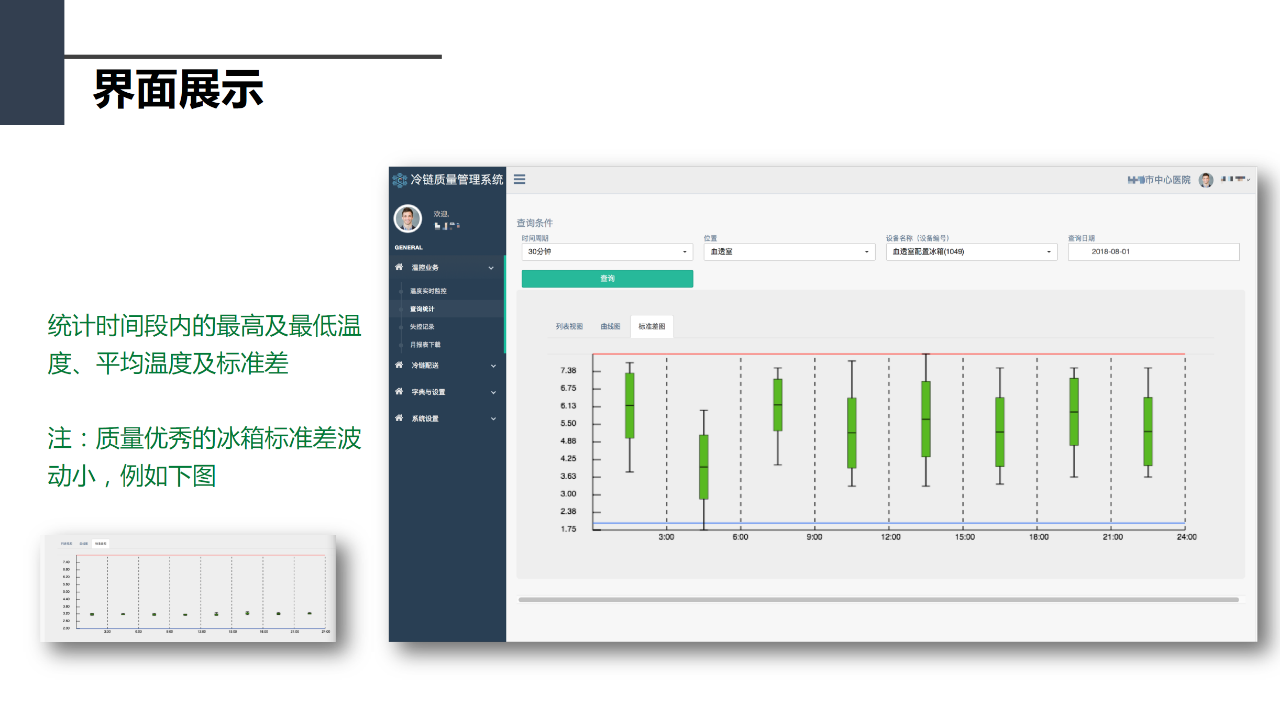Click the green box between 18:00 and 21:00
Image resolution: width=1280 pixels, height=717 pixels.
[x=1073, y=411]
